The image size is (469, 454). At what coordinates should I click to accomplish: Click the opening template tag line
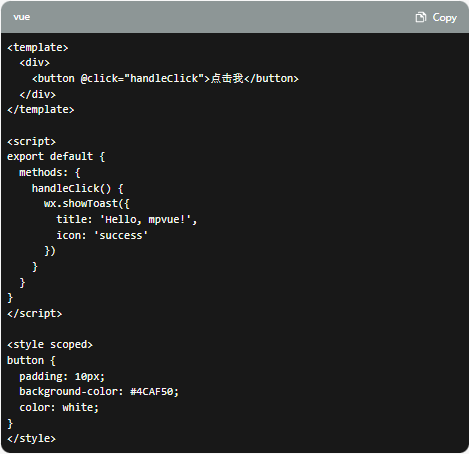(x=38, y=48)
